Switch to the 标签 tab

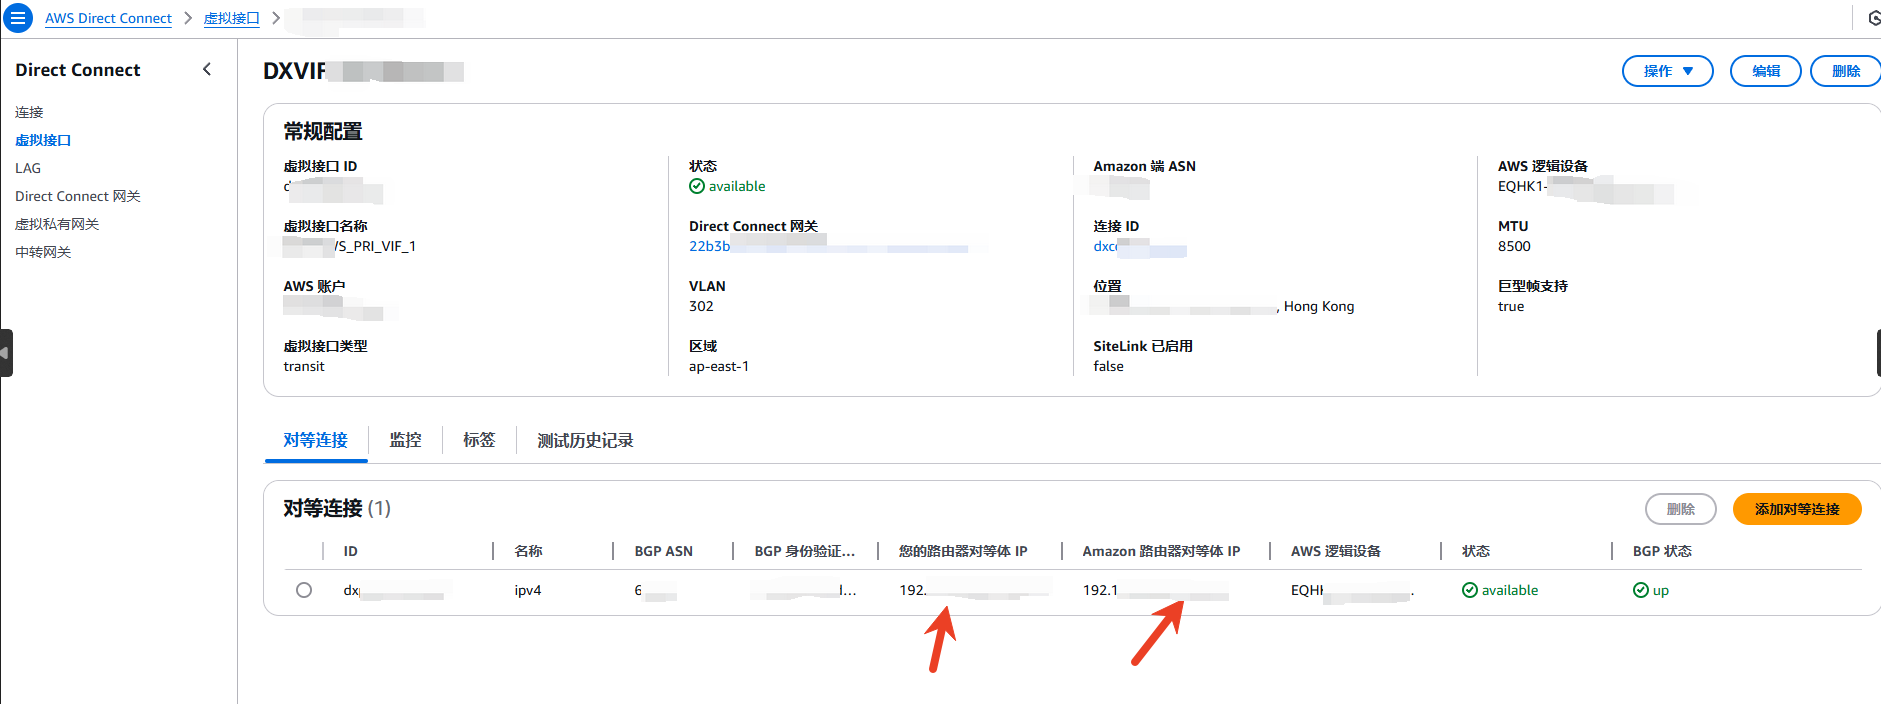(x=479, y=440)
